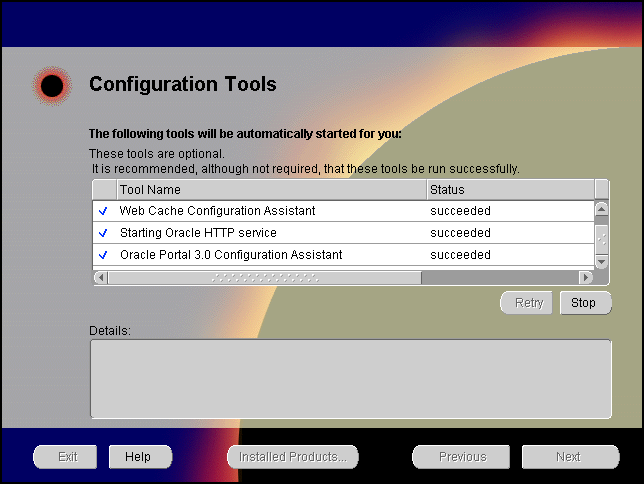This screenshot has width=644, height=484.
Task: Click checkmark beside Starting Oracle HTTP service
Action: click(103, 233)
